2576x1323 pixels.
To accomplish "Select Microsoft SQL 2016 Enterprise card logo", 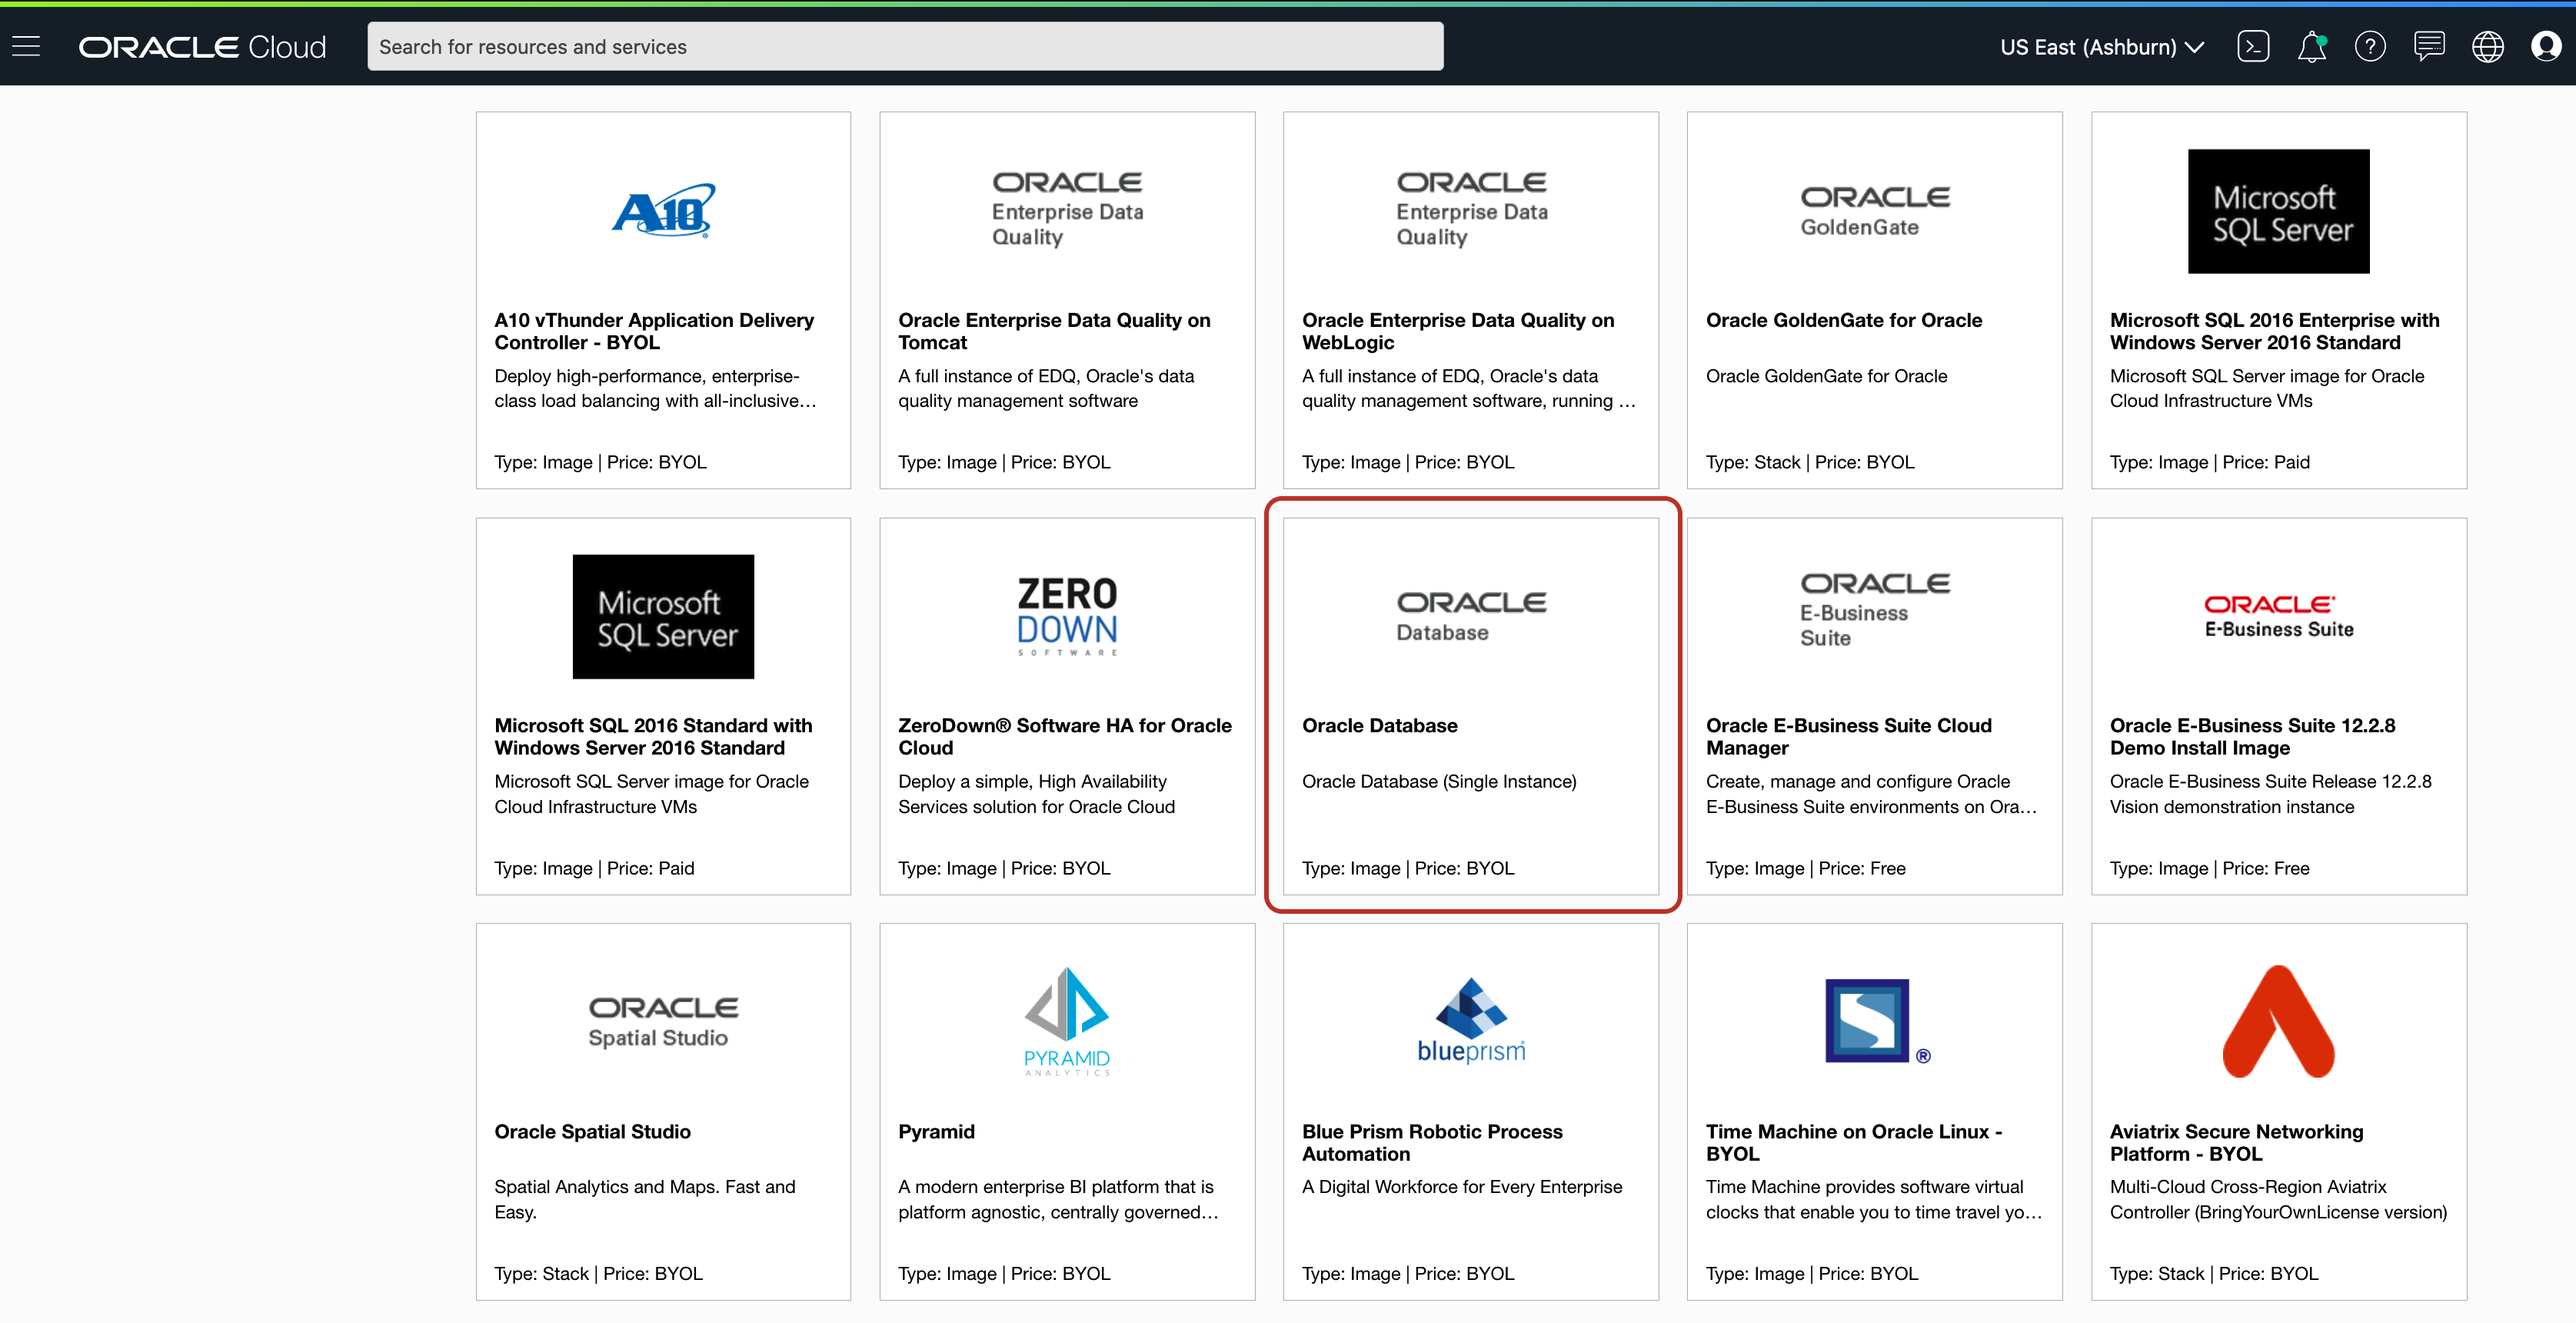I will (2278, 211).
